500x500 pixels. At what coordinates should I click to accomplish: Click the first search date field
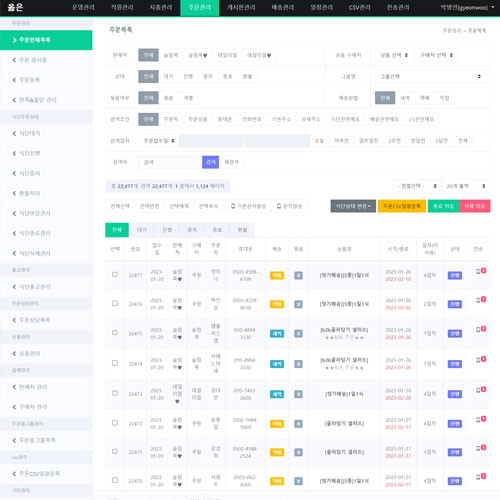(212, 141)
